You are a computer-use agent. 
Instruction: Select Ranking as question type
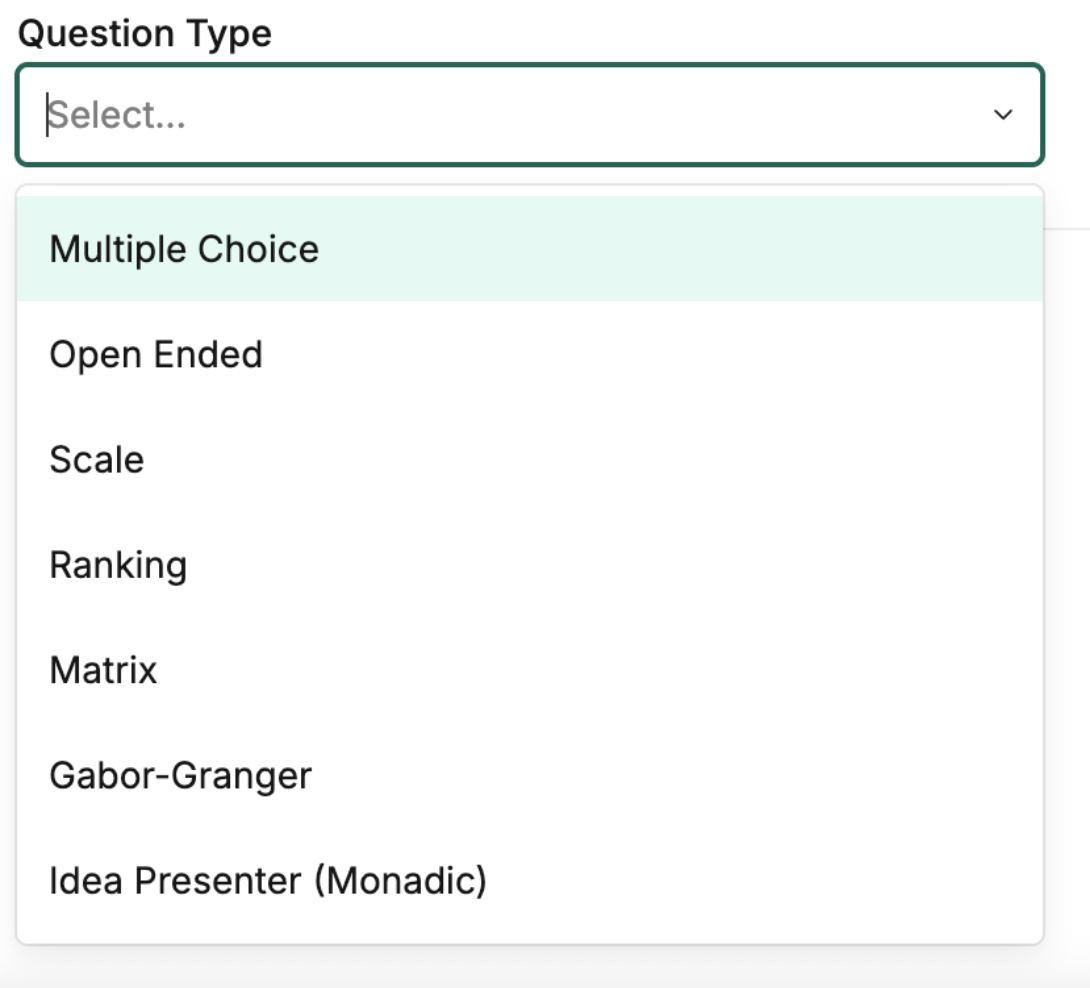(x=118, y=565)
